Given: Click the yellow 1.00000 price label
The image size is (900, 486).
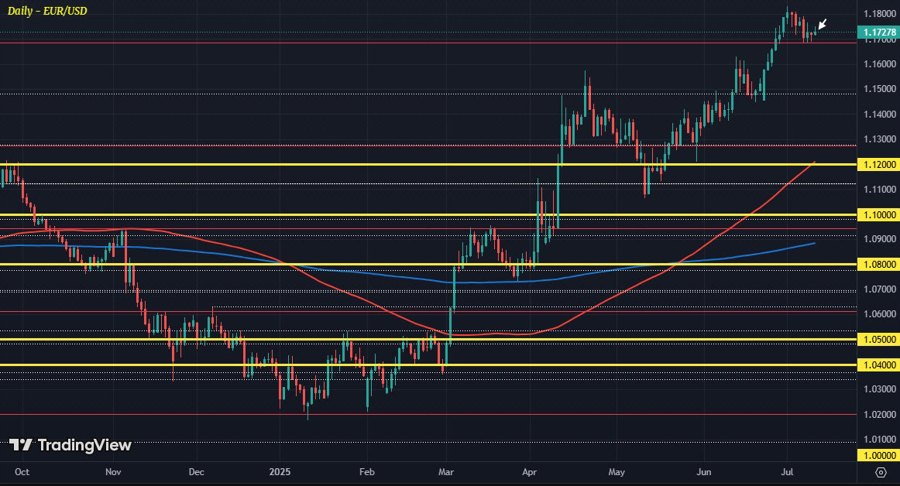Looking at the screenshot, I should tap(878, 455).
